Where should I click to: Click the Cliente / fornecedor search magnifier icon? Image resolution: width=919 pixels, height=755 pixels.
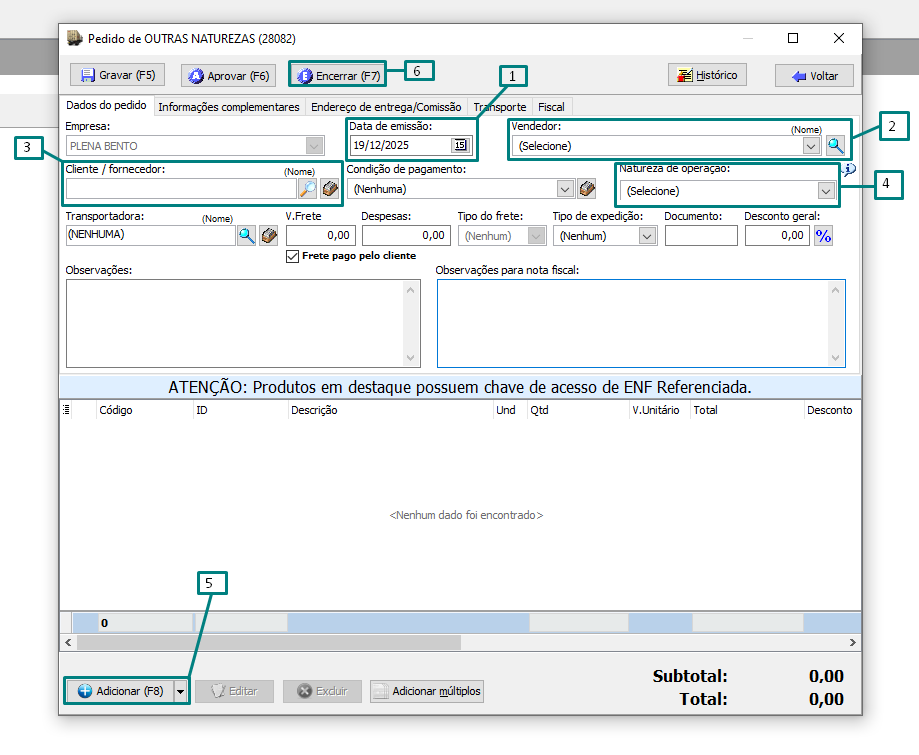click(307, 188)
